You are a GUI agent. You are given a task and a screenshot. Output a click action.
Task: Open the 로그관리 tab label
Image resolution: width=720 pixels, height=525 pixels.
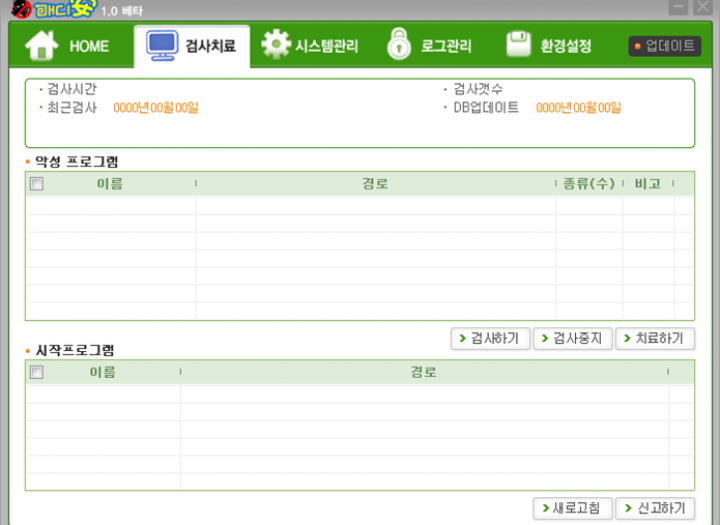[x=446, y=47]
